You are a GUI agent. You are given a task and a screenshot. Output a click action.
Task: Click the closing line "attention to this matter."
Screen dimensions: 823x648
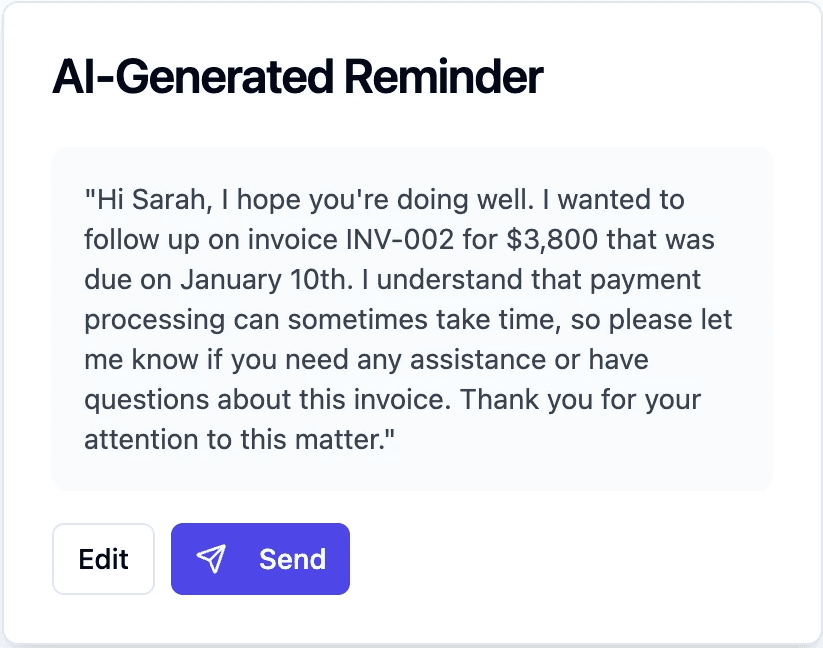(x=240, y=440)
